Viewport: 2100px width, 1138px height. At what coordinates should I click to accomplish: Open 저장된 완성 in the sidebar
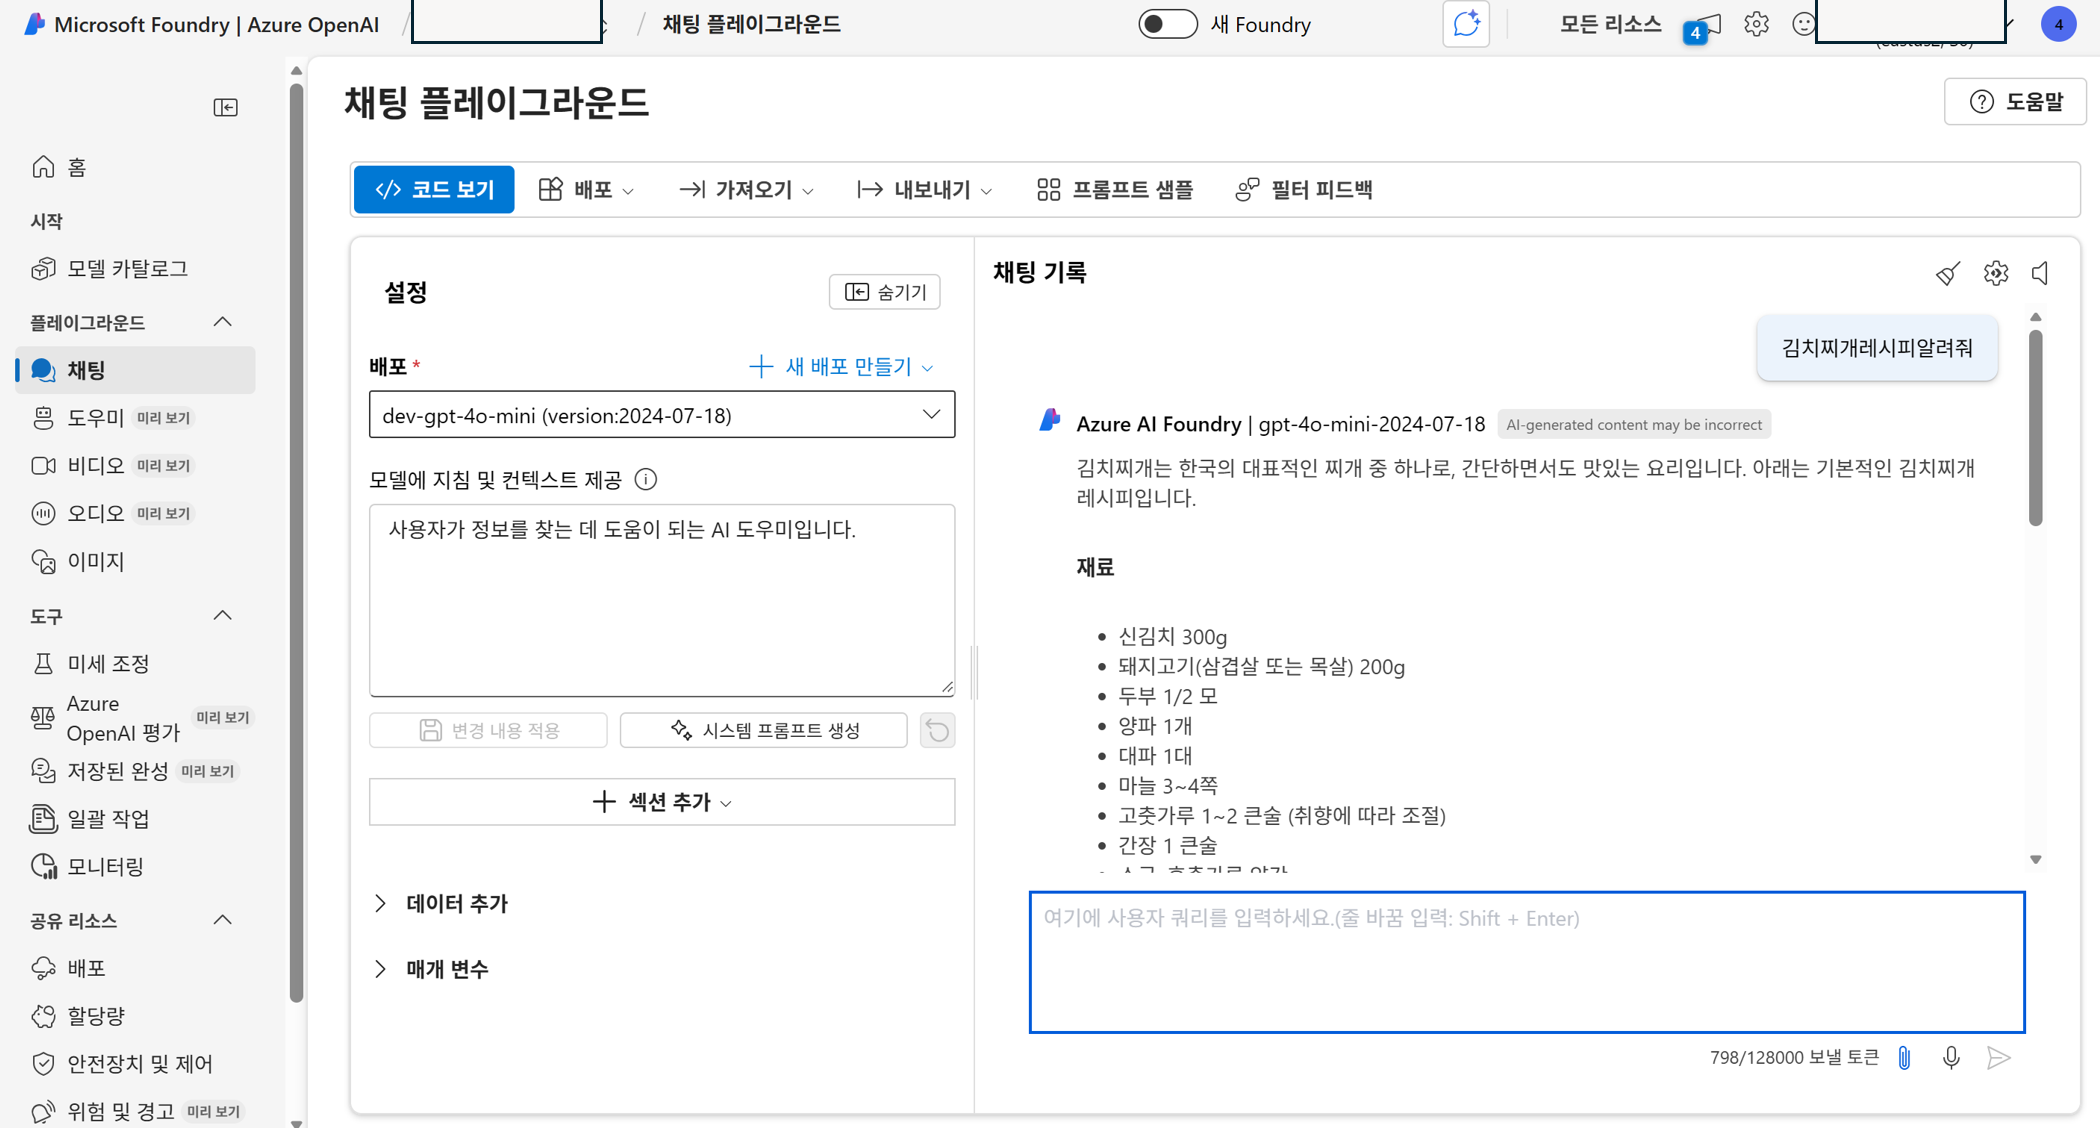tap(135, 771)
